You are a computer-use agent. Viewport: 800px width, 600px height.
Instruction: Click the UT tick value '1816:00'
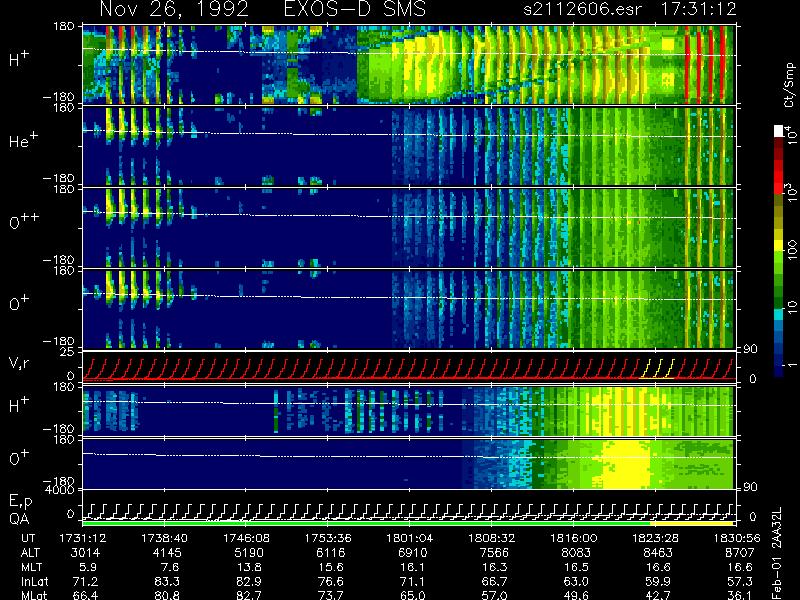(x=573, y=538)
